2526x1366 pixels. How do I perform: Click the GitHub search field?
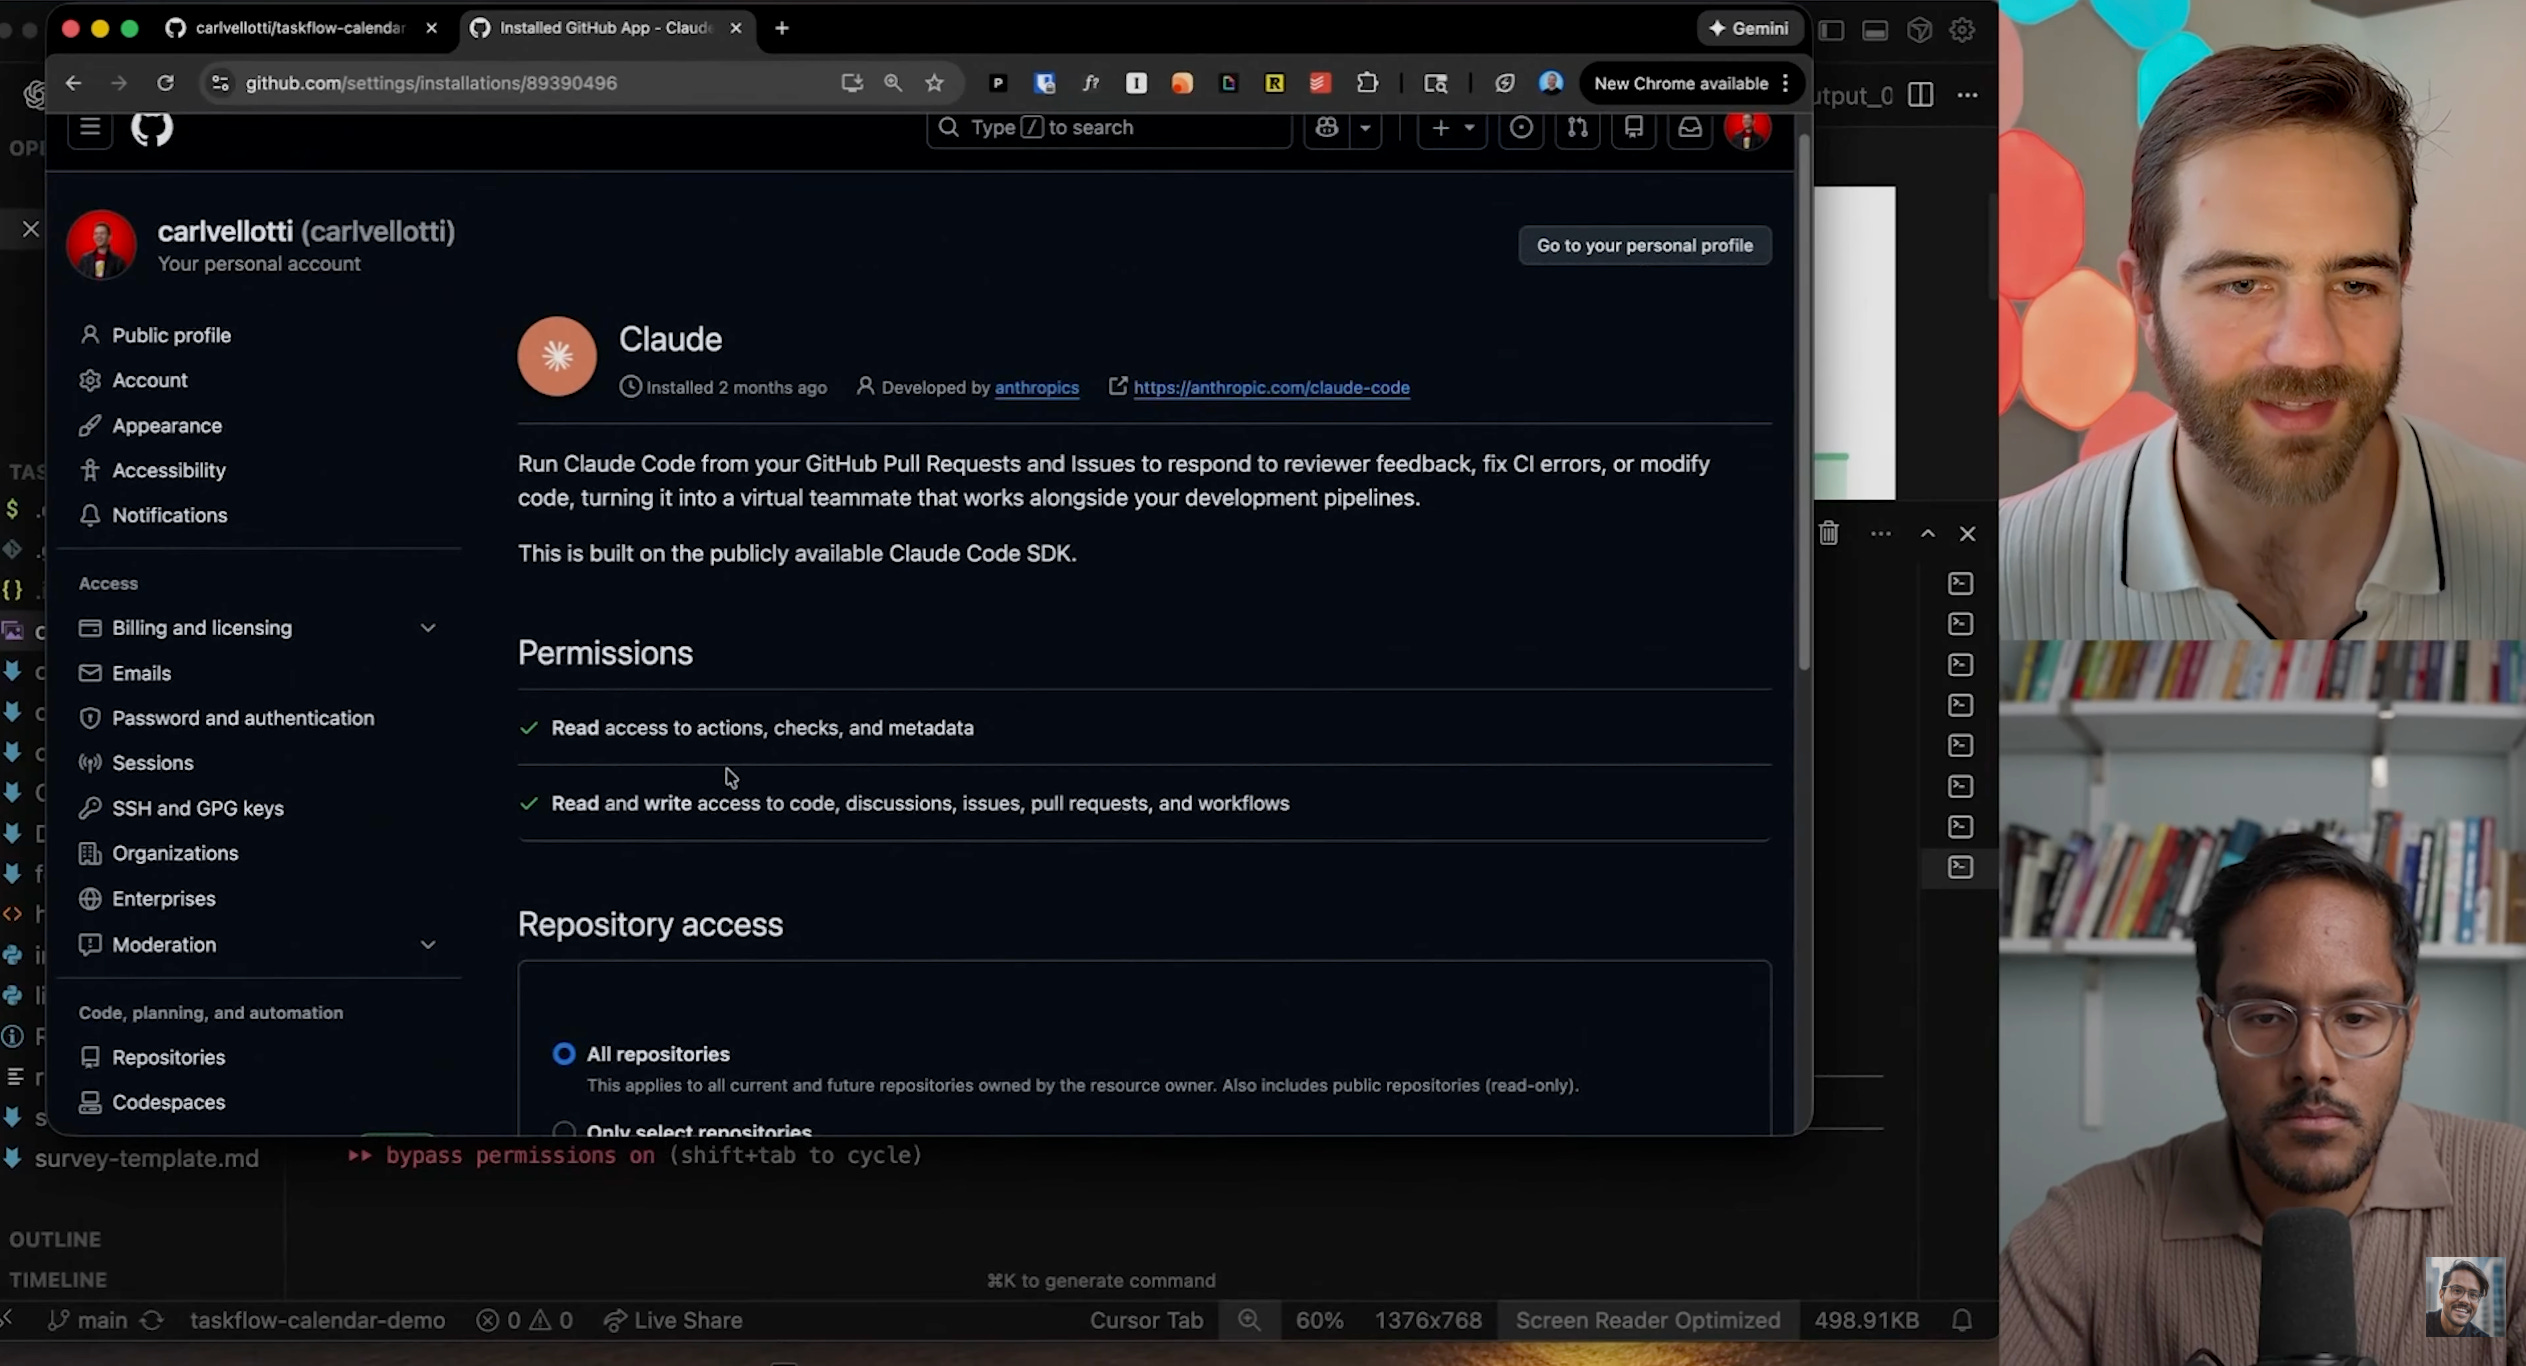click(1108, 128)
